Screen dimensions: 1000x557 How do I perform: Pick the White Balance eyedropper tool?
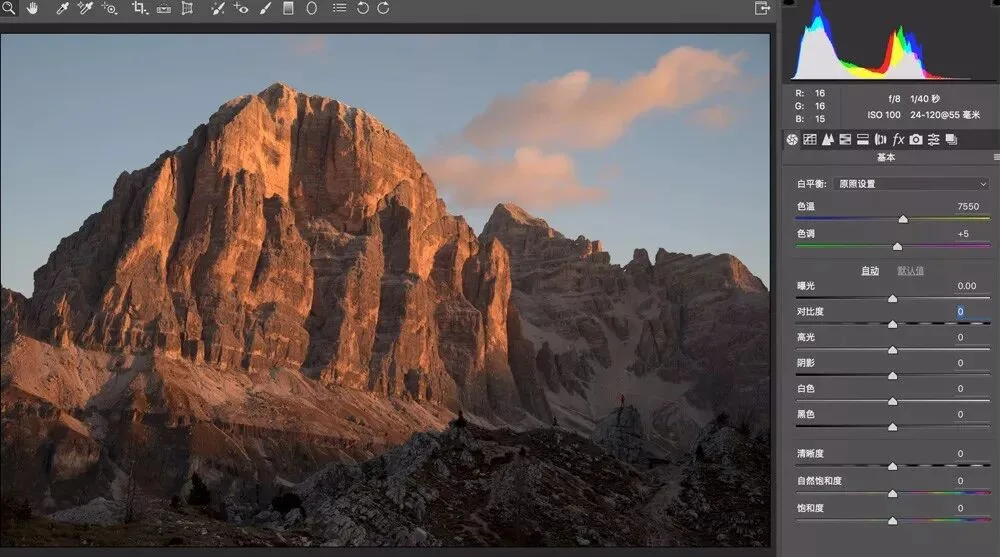pyautogui.click(x=62, y=8)
